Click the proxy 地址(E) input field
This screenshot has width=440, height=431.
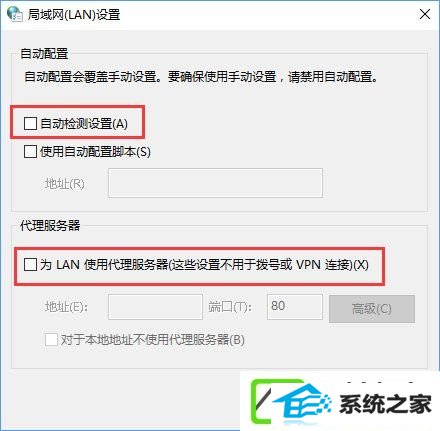pyautogui.click(x=155, y=307)
